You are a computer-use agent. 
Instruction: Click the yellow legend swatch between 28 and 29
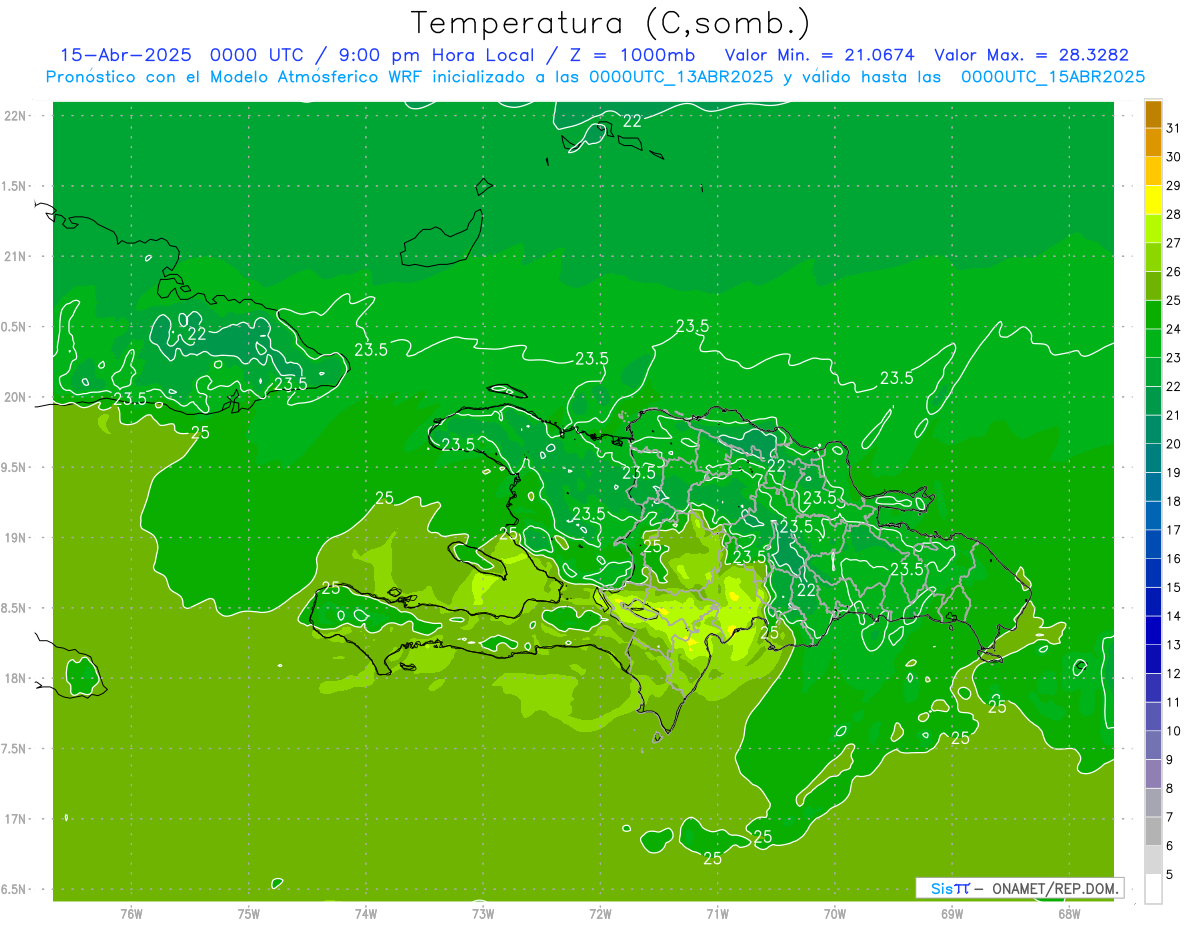pyautogui.click(x=1153, y=200)
